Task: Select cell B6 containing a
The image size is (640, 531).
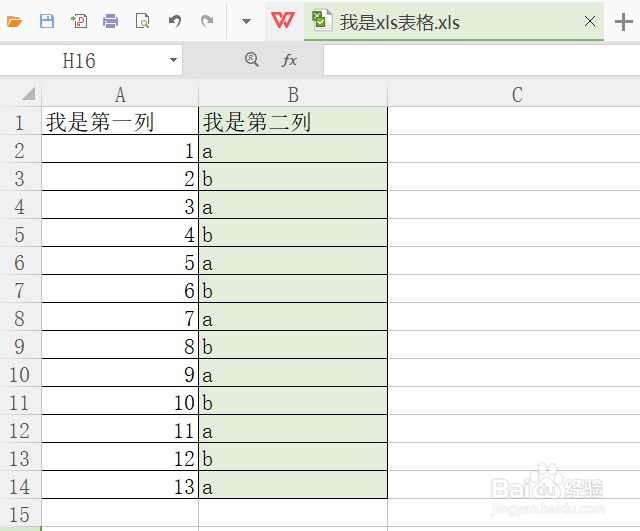Action: click(293, 261)
